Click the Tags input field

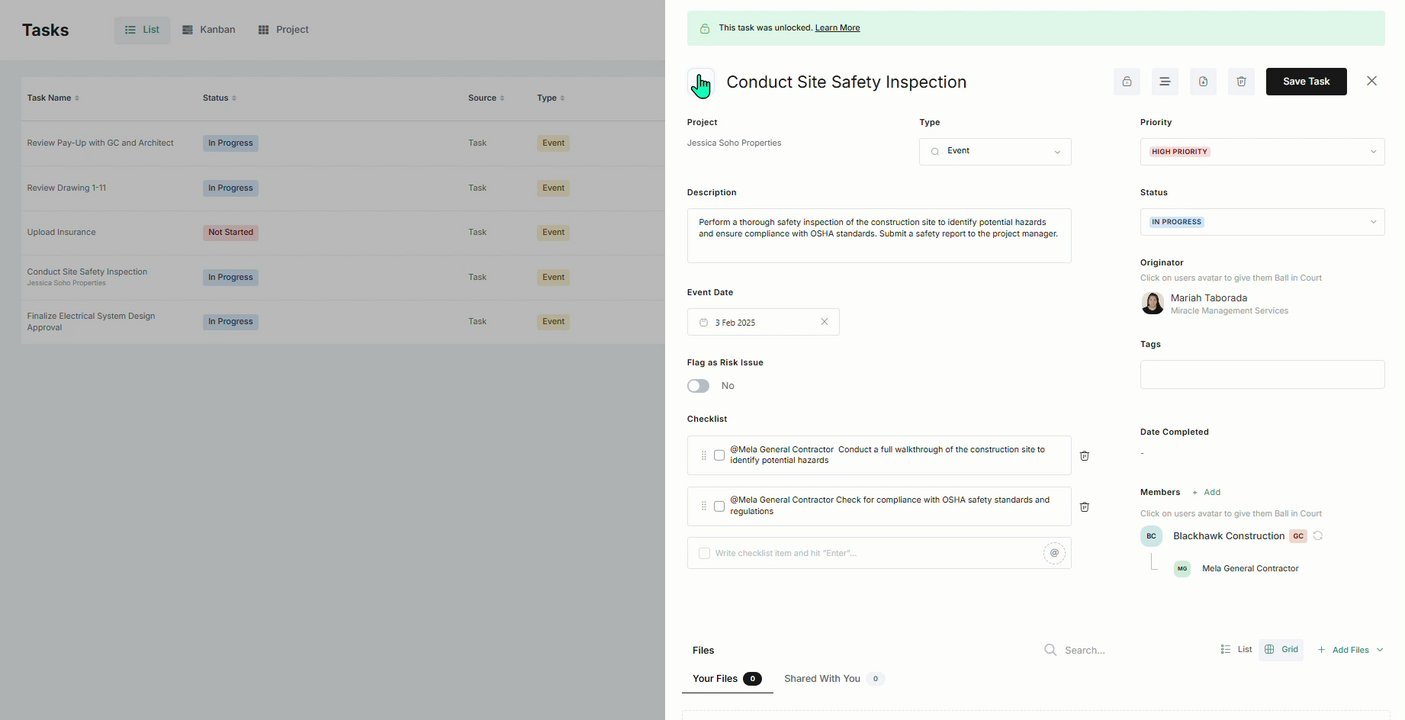coord(1262,375)
